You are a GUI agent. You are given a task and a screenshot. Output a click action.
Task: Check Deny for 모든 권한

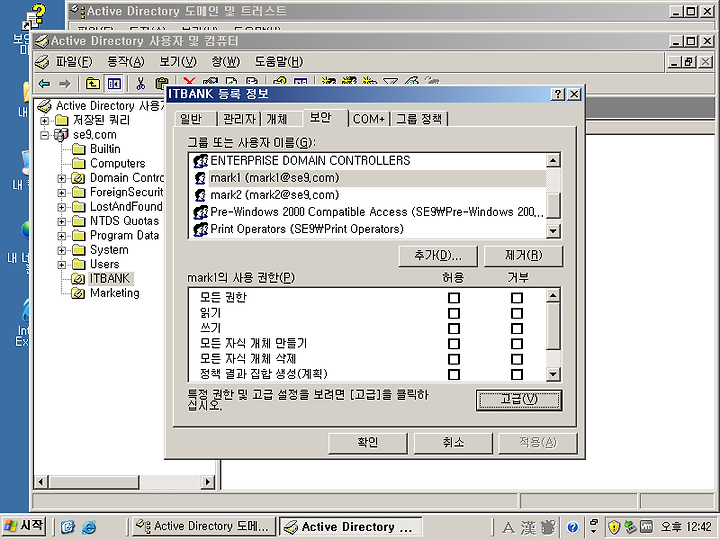point(517,298)
